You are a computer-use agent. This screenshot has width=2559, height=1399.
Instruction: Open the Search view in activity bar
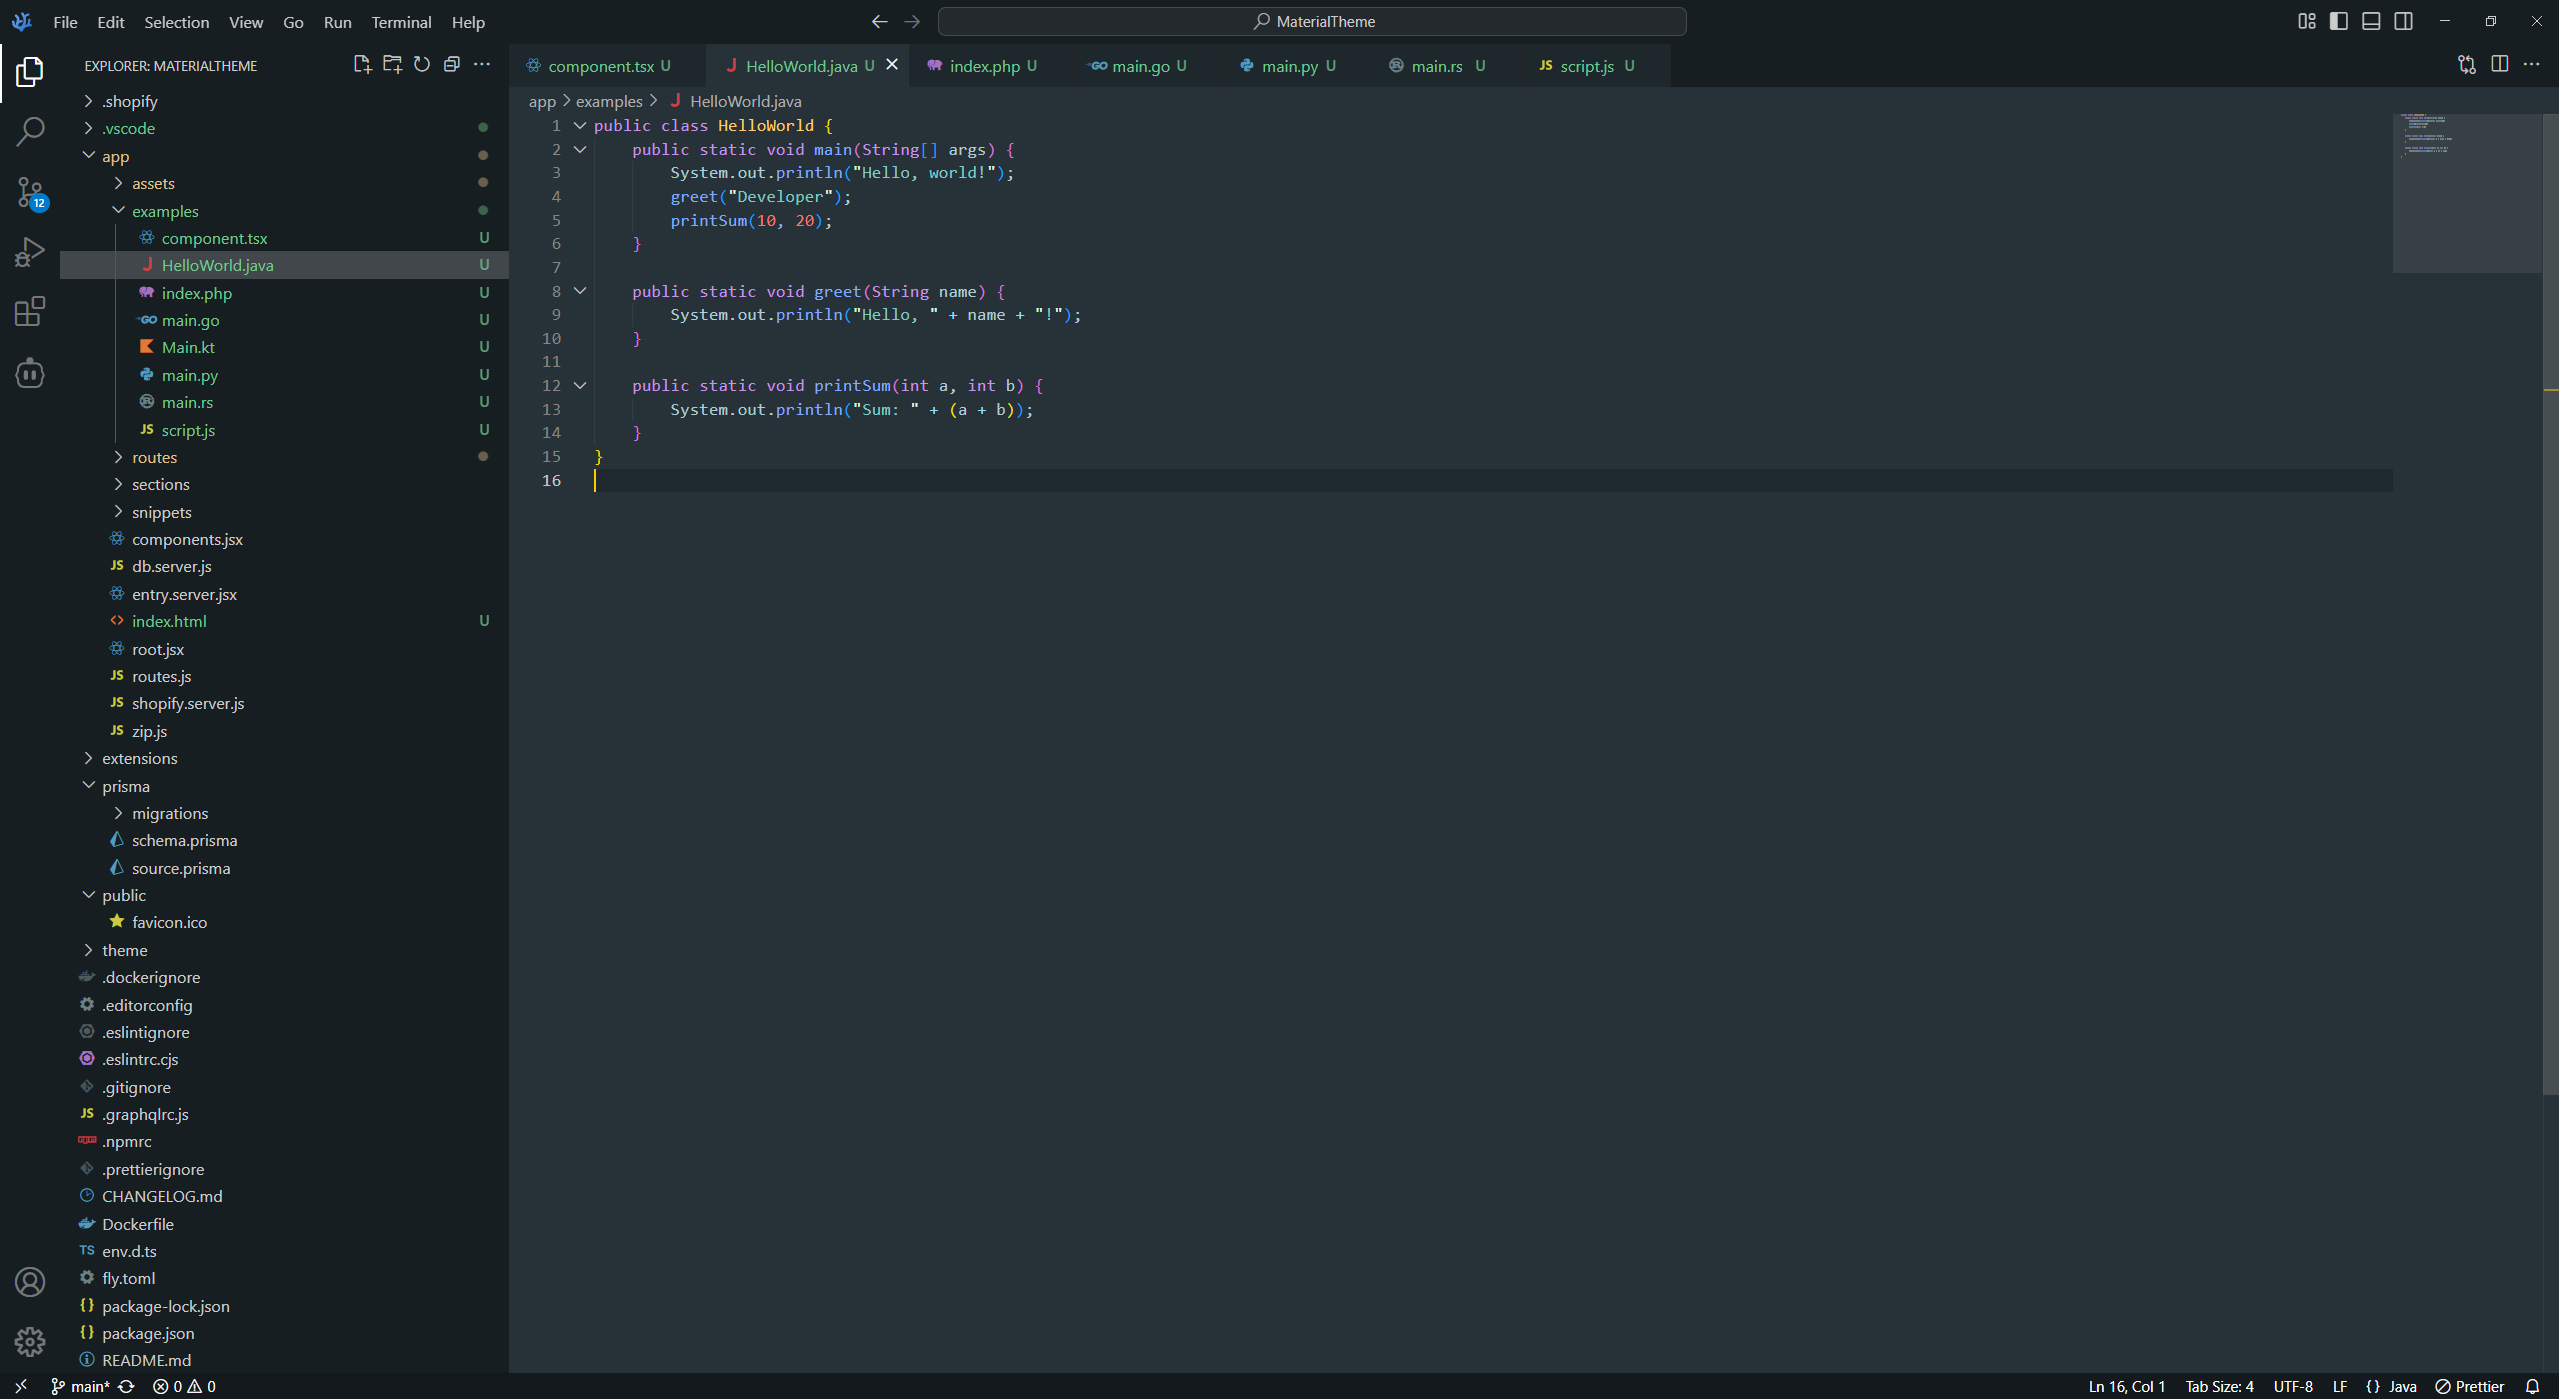[x=30, y=131]
